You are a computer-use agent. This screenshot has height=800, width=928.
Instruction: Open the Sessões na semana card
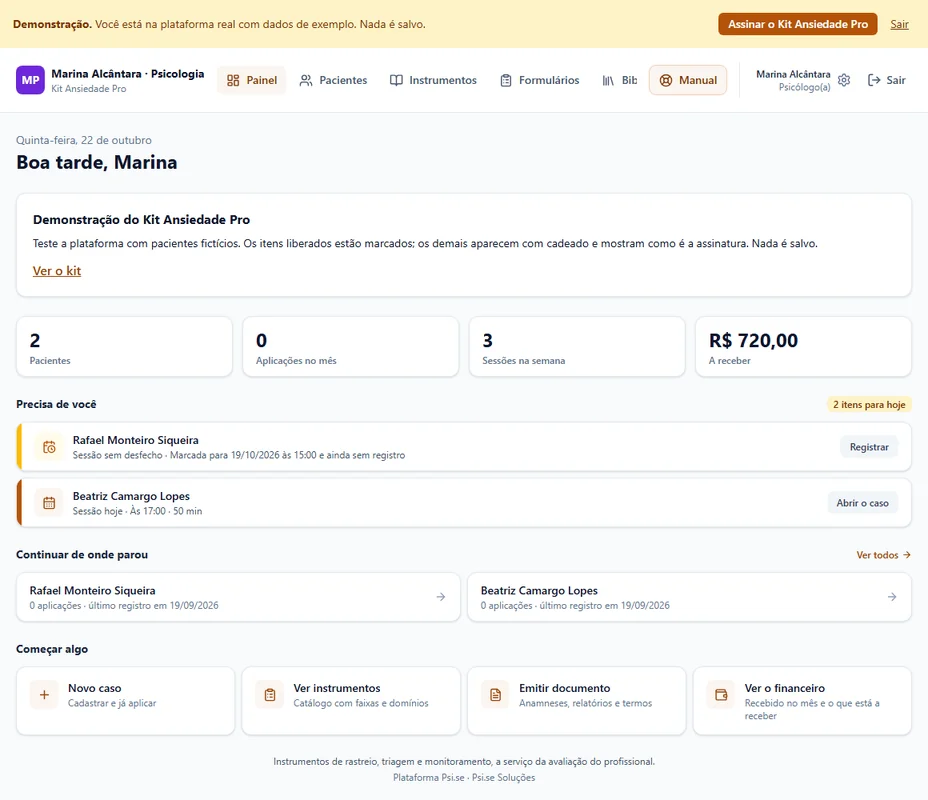(577, 347)
